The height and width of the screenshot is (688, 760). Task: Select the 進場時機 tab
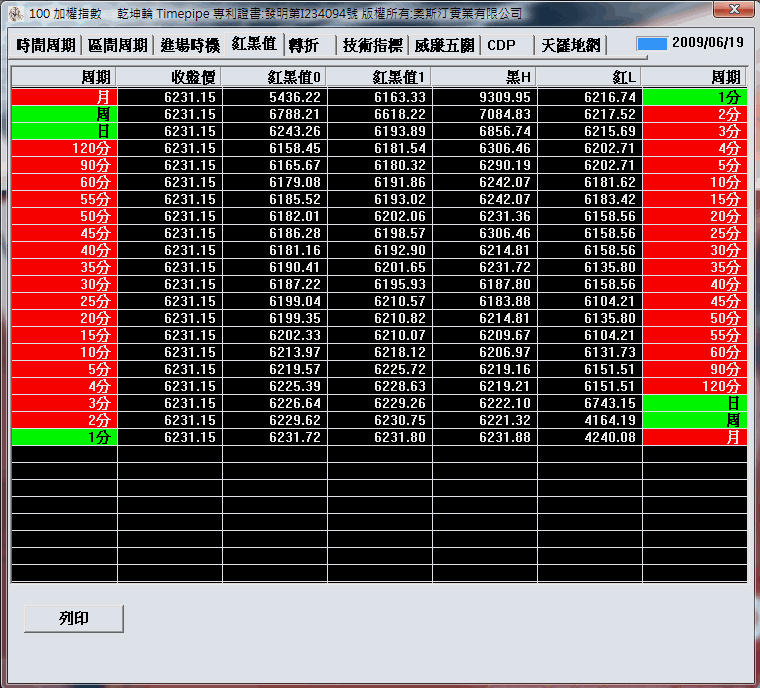pyautogui.click(x=190, y=45)
